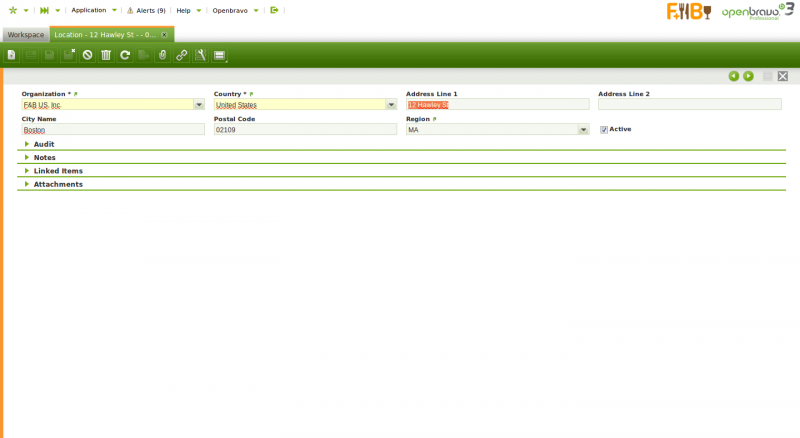Expand the Attachments section
This screenshot has height=438, width=800.
57,184
